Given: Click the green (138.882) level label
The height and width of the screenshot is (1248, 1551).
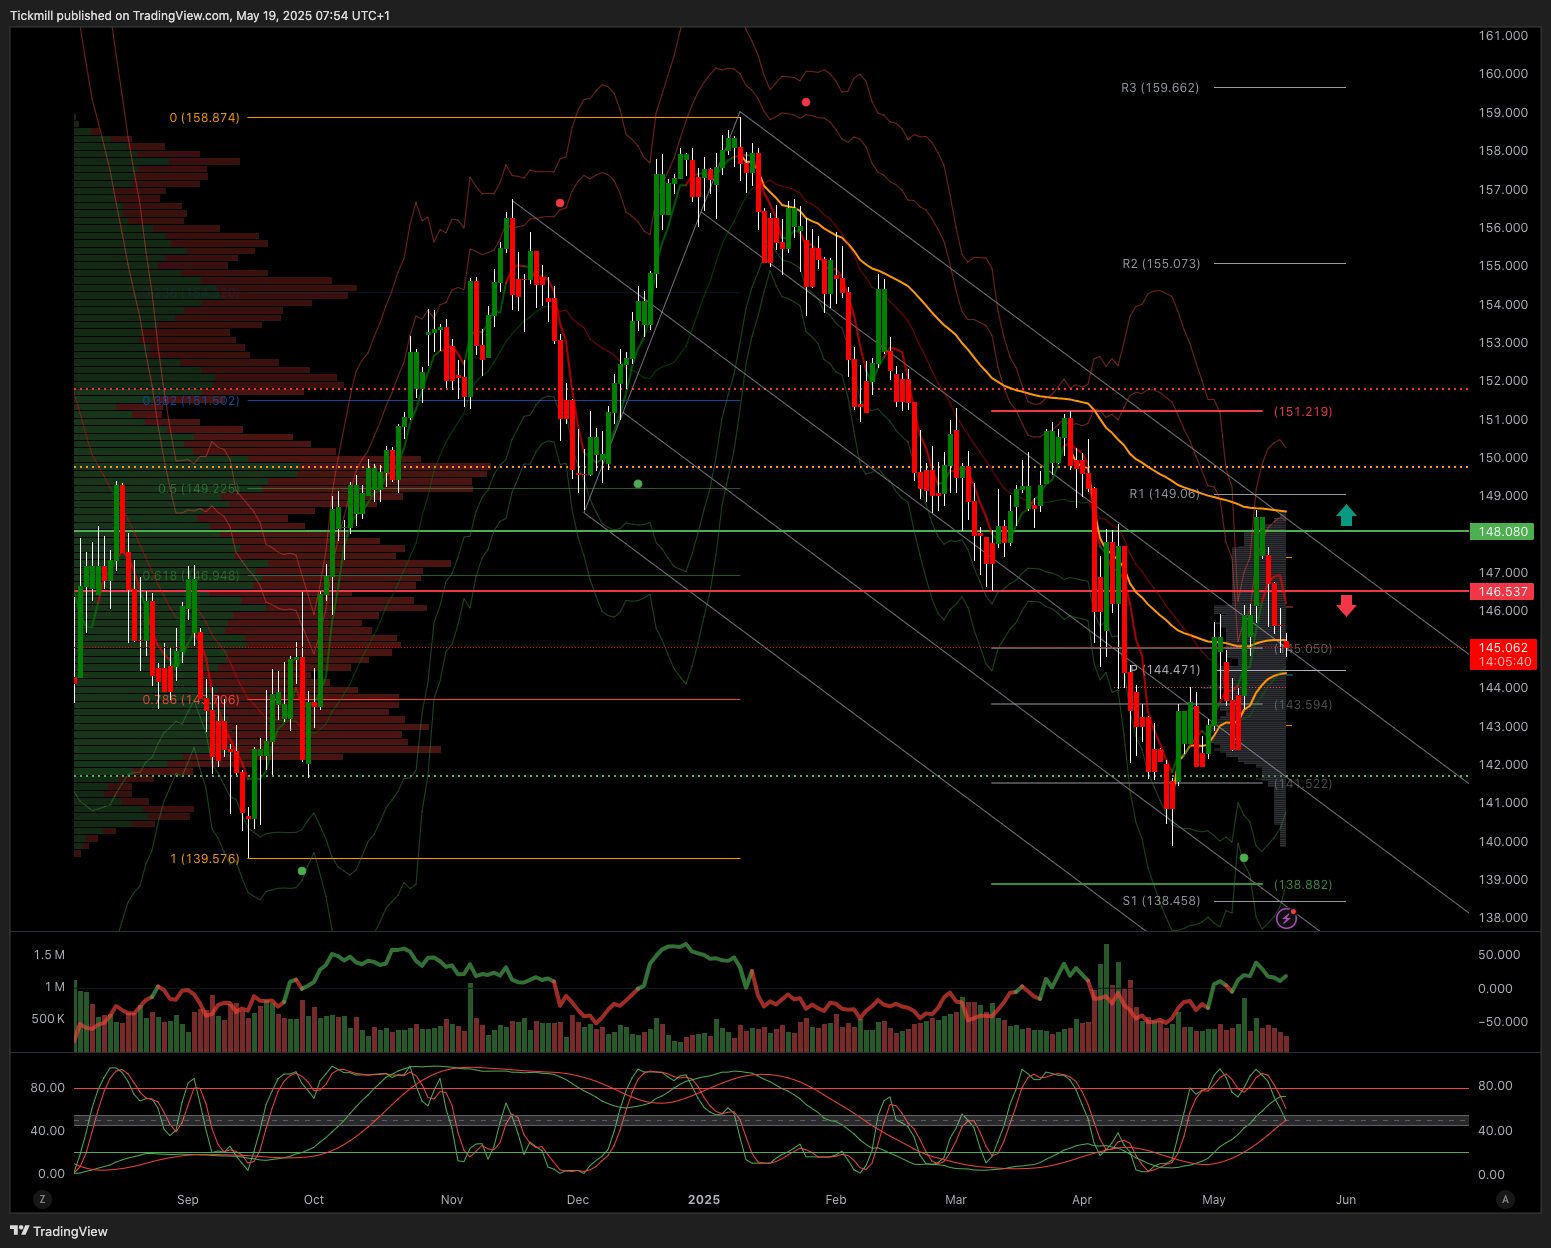Looking at the screenshot, I should coord(1303,885).
